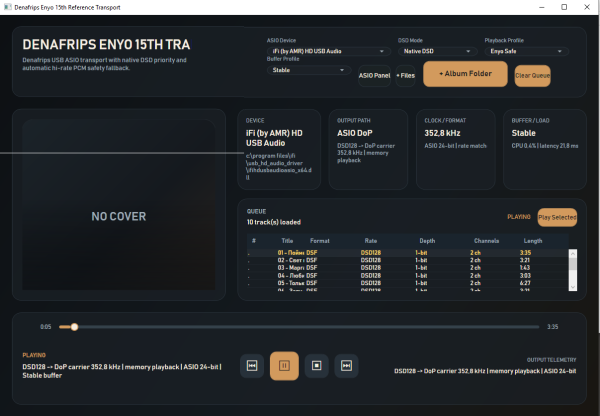Click the playback progress slider thumb
Viewport: 600px width, 416px height.
coord(75,327)
